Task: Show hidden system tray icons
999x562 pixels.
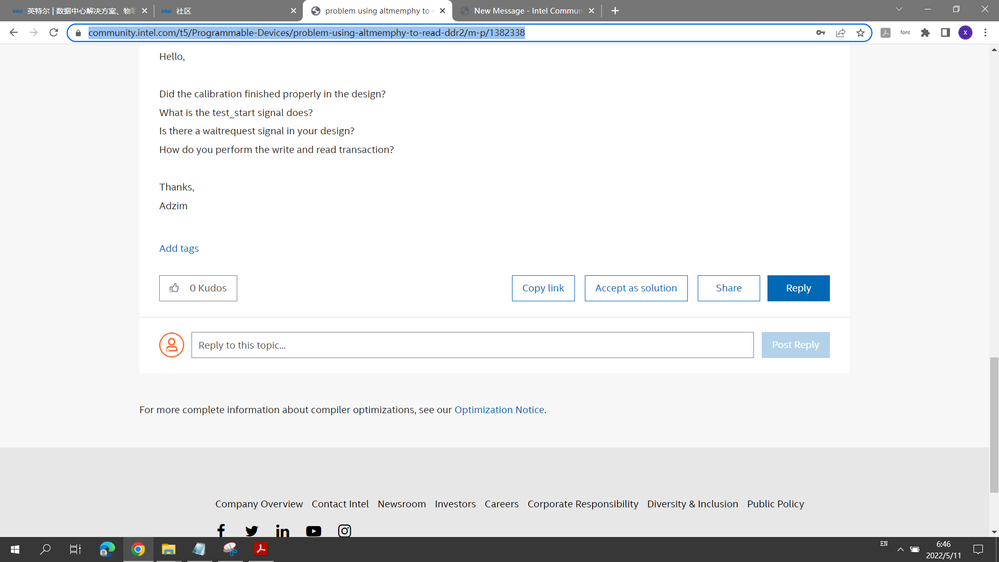Action: click(900, 549)
